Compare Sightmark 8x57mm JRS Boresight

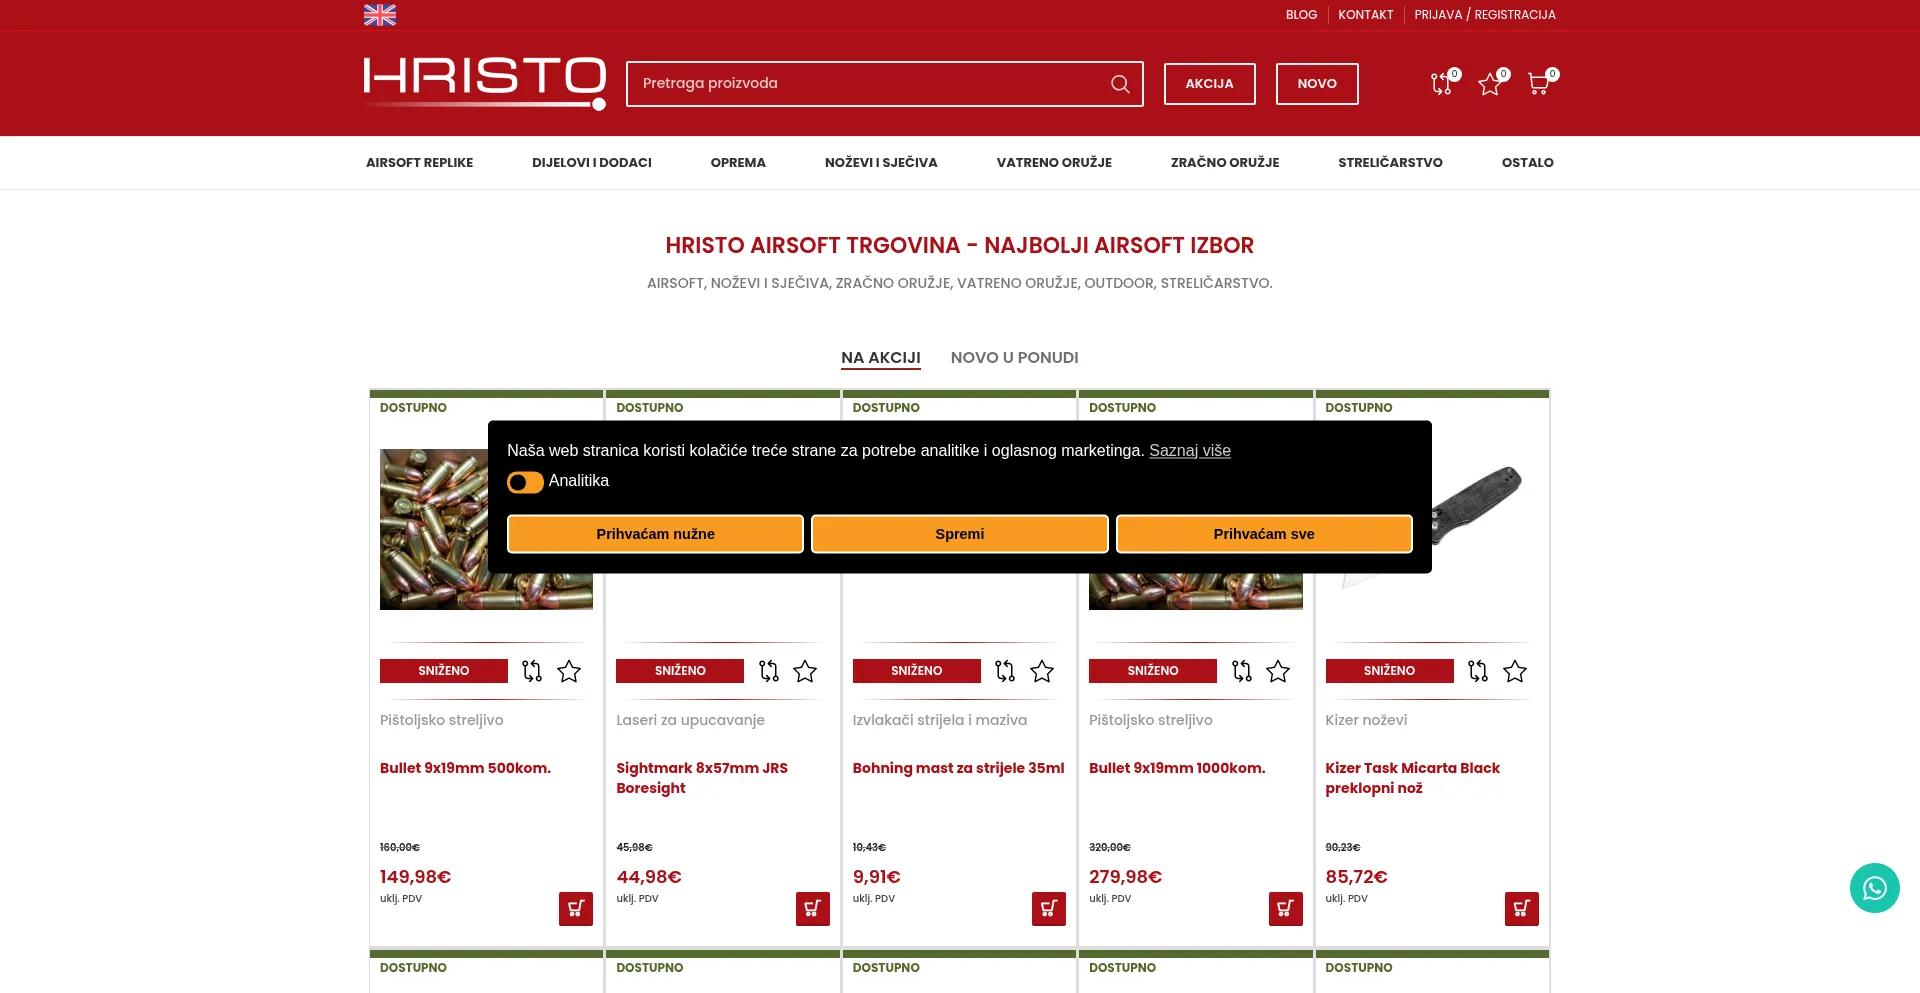pyautogui.click(x=768, y=671)
